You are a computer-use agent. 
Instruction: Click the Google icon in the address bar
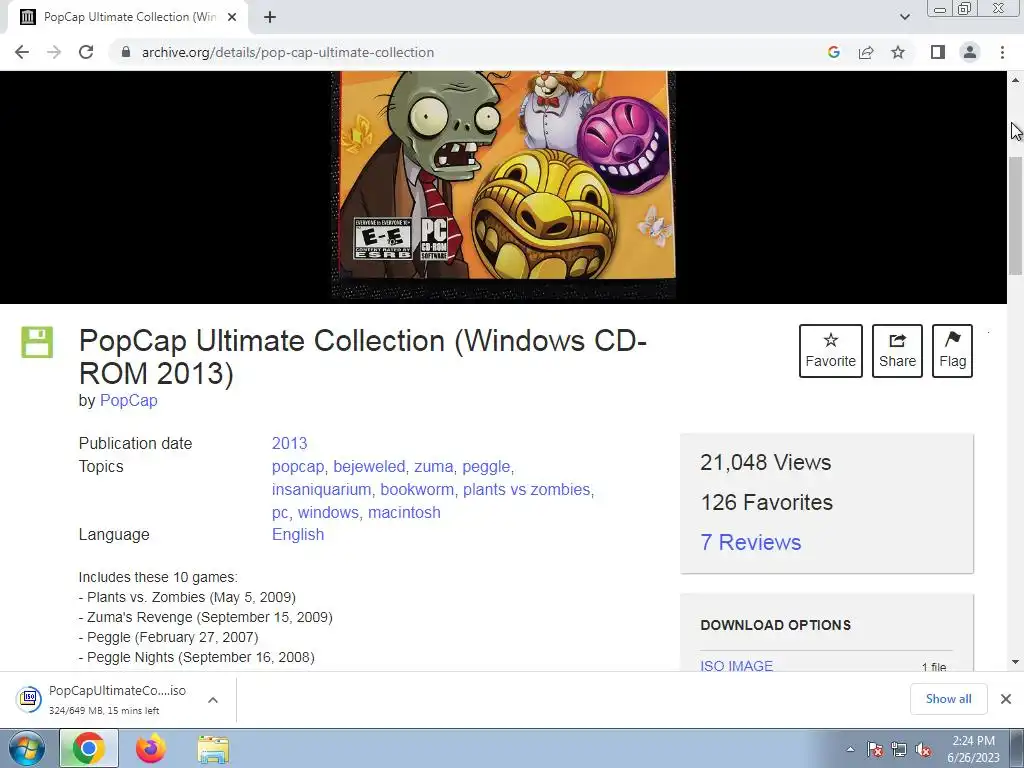833,52
